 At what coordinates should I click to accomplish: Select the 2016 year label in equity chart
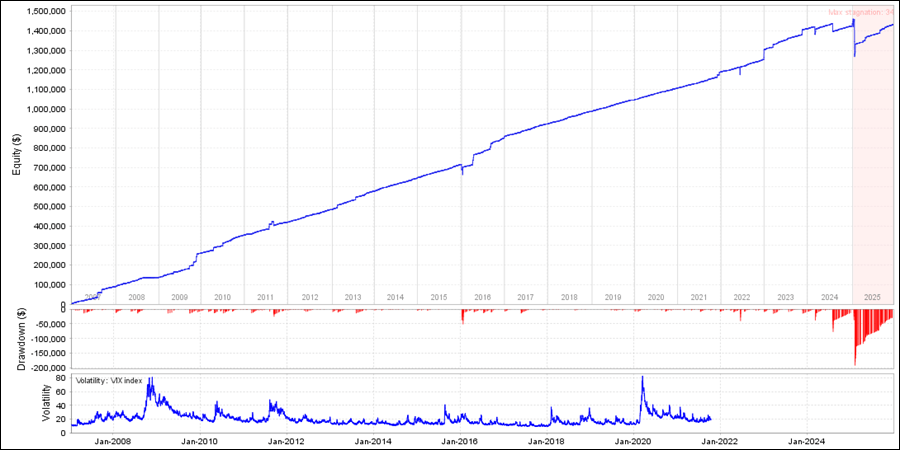pos(482,298)
